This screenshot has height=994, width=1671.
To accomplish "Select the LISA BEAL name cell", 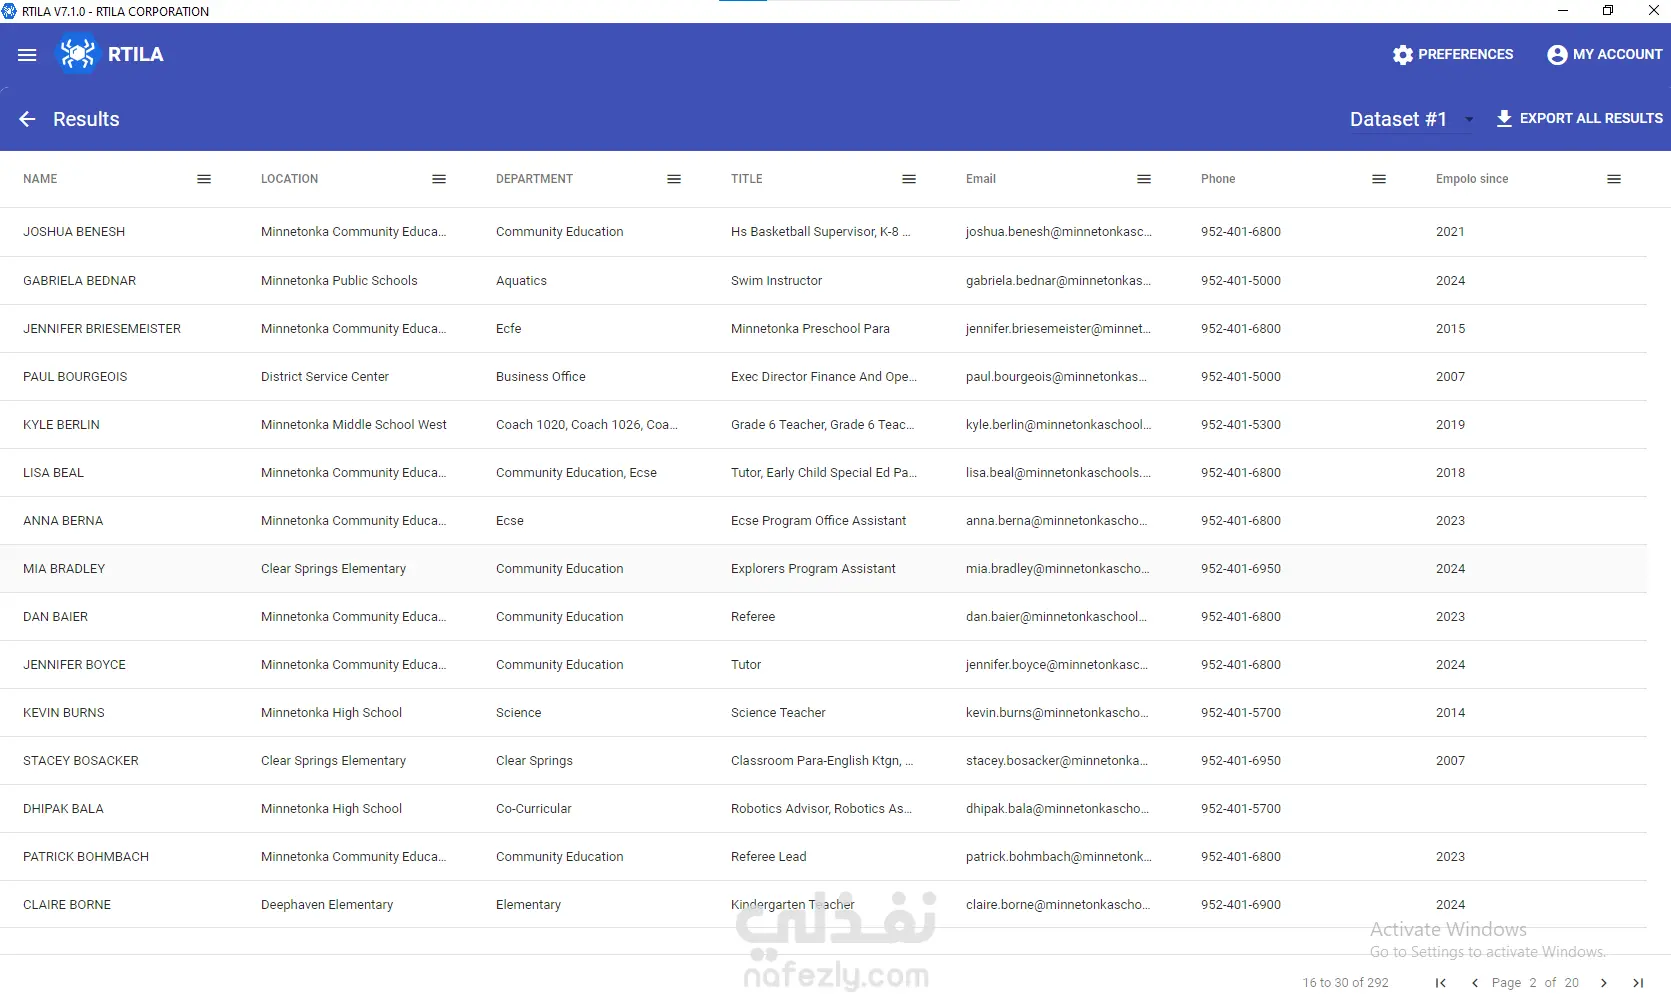I will point(54,473).
